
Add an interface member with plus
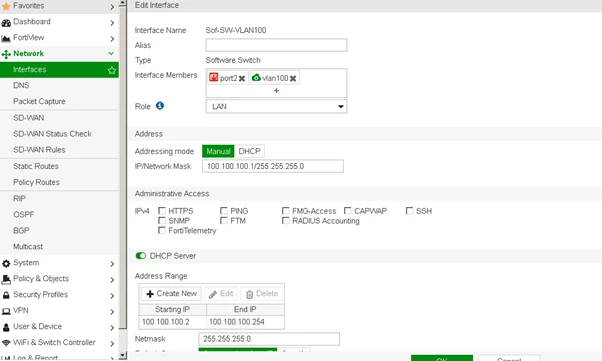click(x=276, y=91)
